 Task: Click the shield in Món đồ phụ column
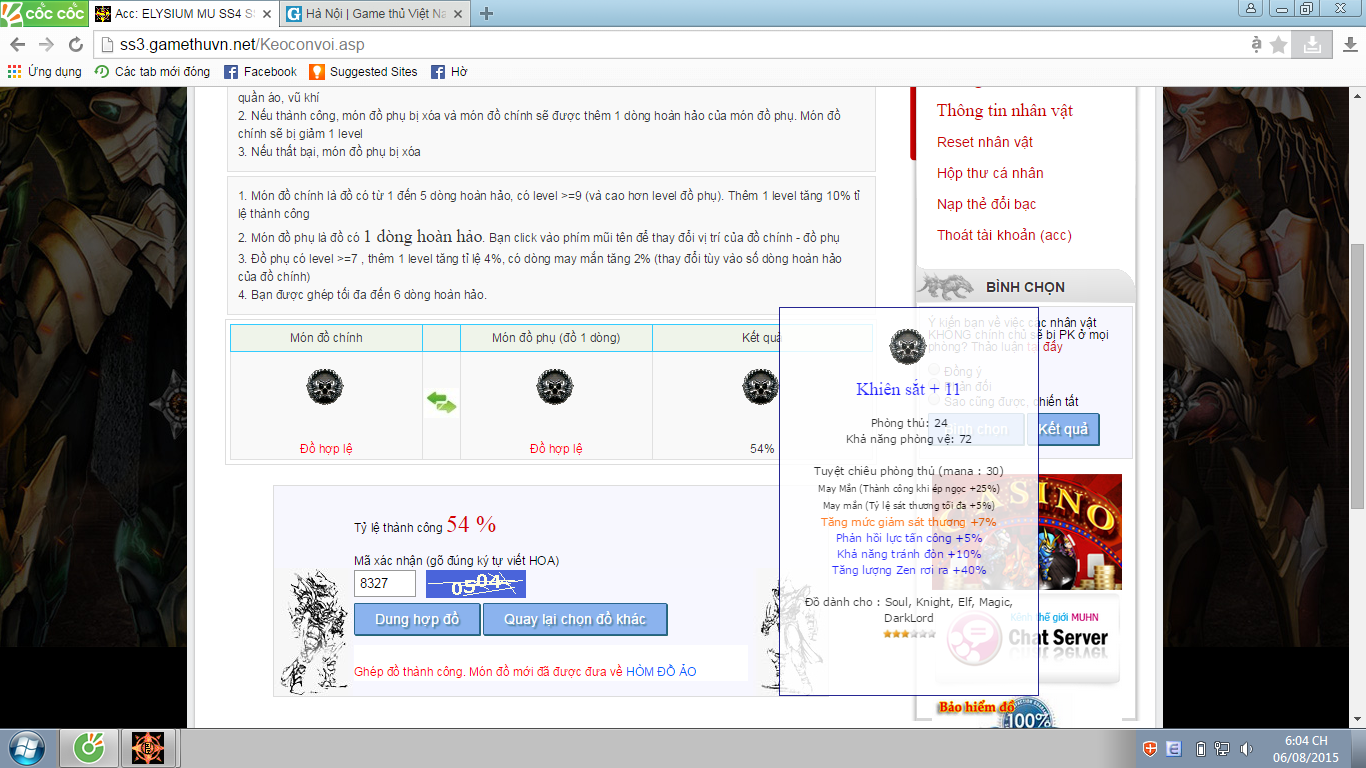pyautogui.click(x=555, y=386)
